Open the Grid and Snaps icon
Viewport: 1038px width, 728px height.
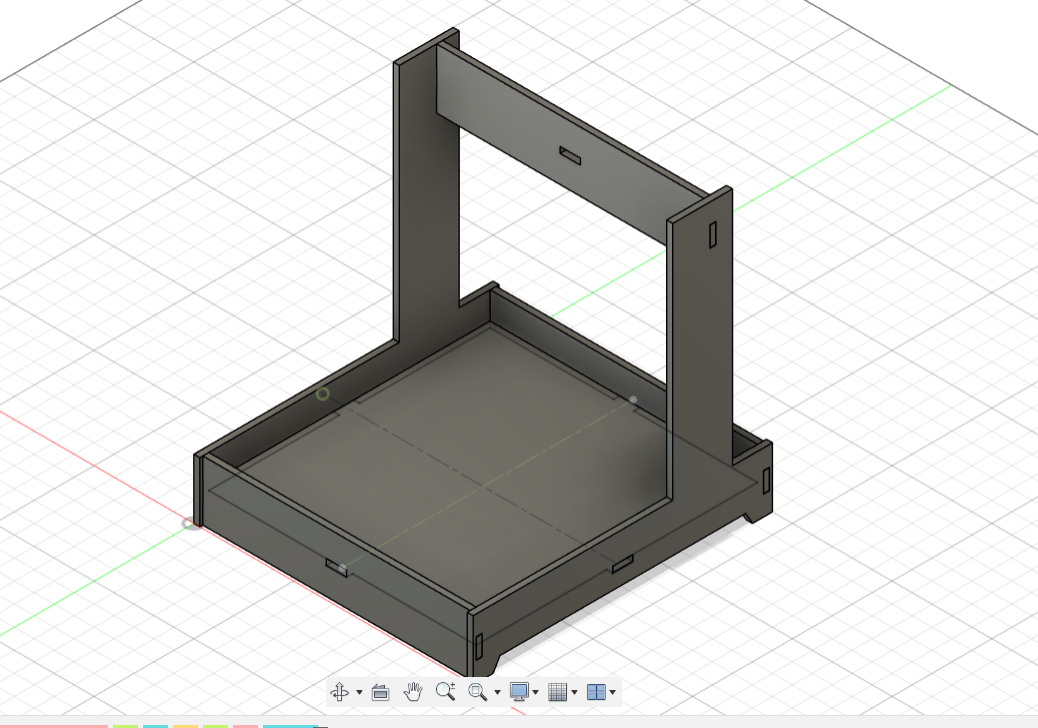point(557,692)
